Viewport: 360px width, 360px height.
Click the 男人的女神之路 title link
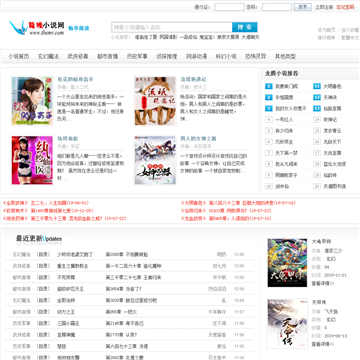[198, 138]
